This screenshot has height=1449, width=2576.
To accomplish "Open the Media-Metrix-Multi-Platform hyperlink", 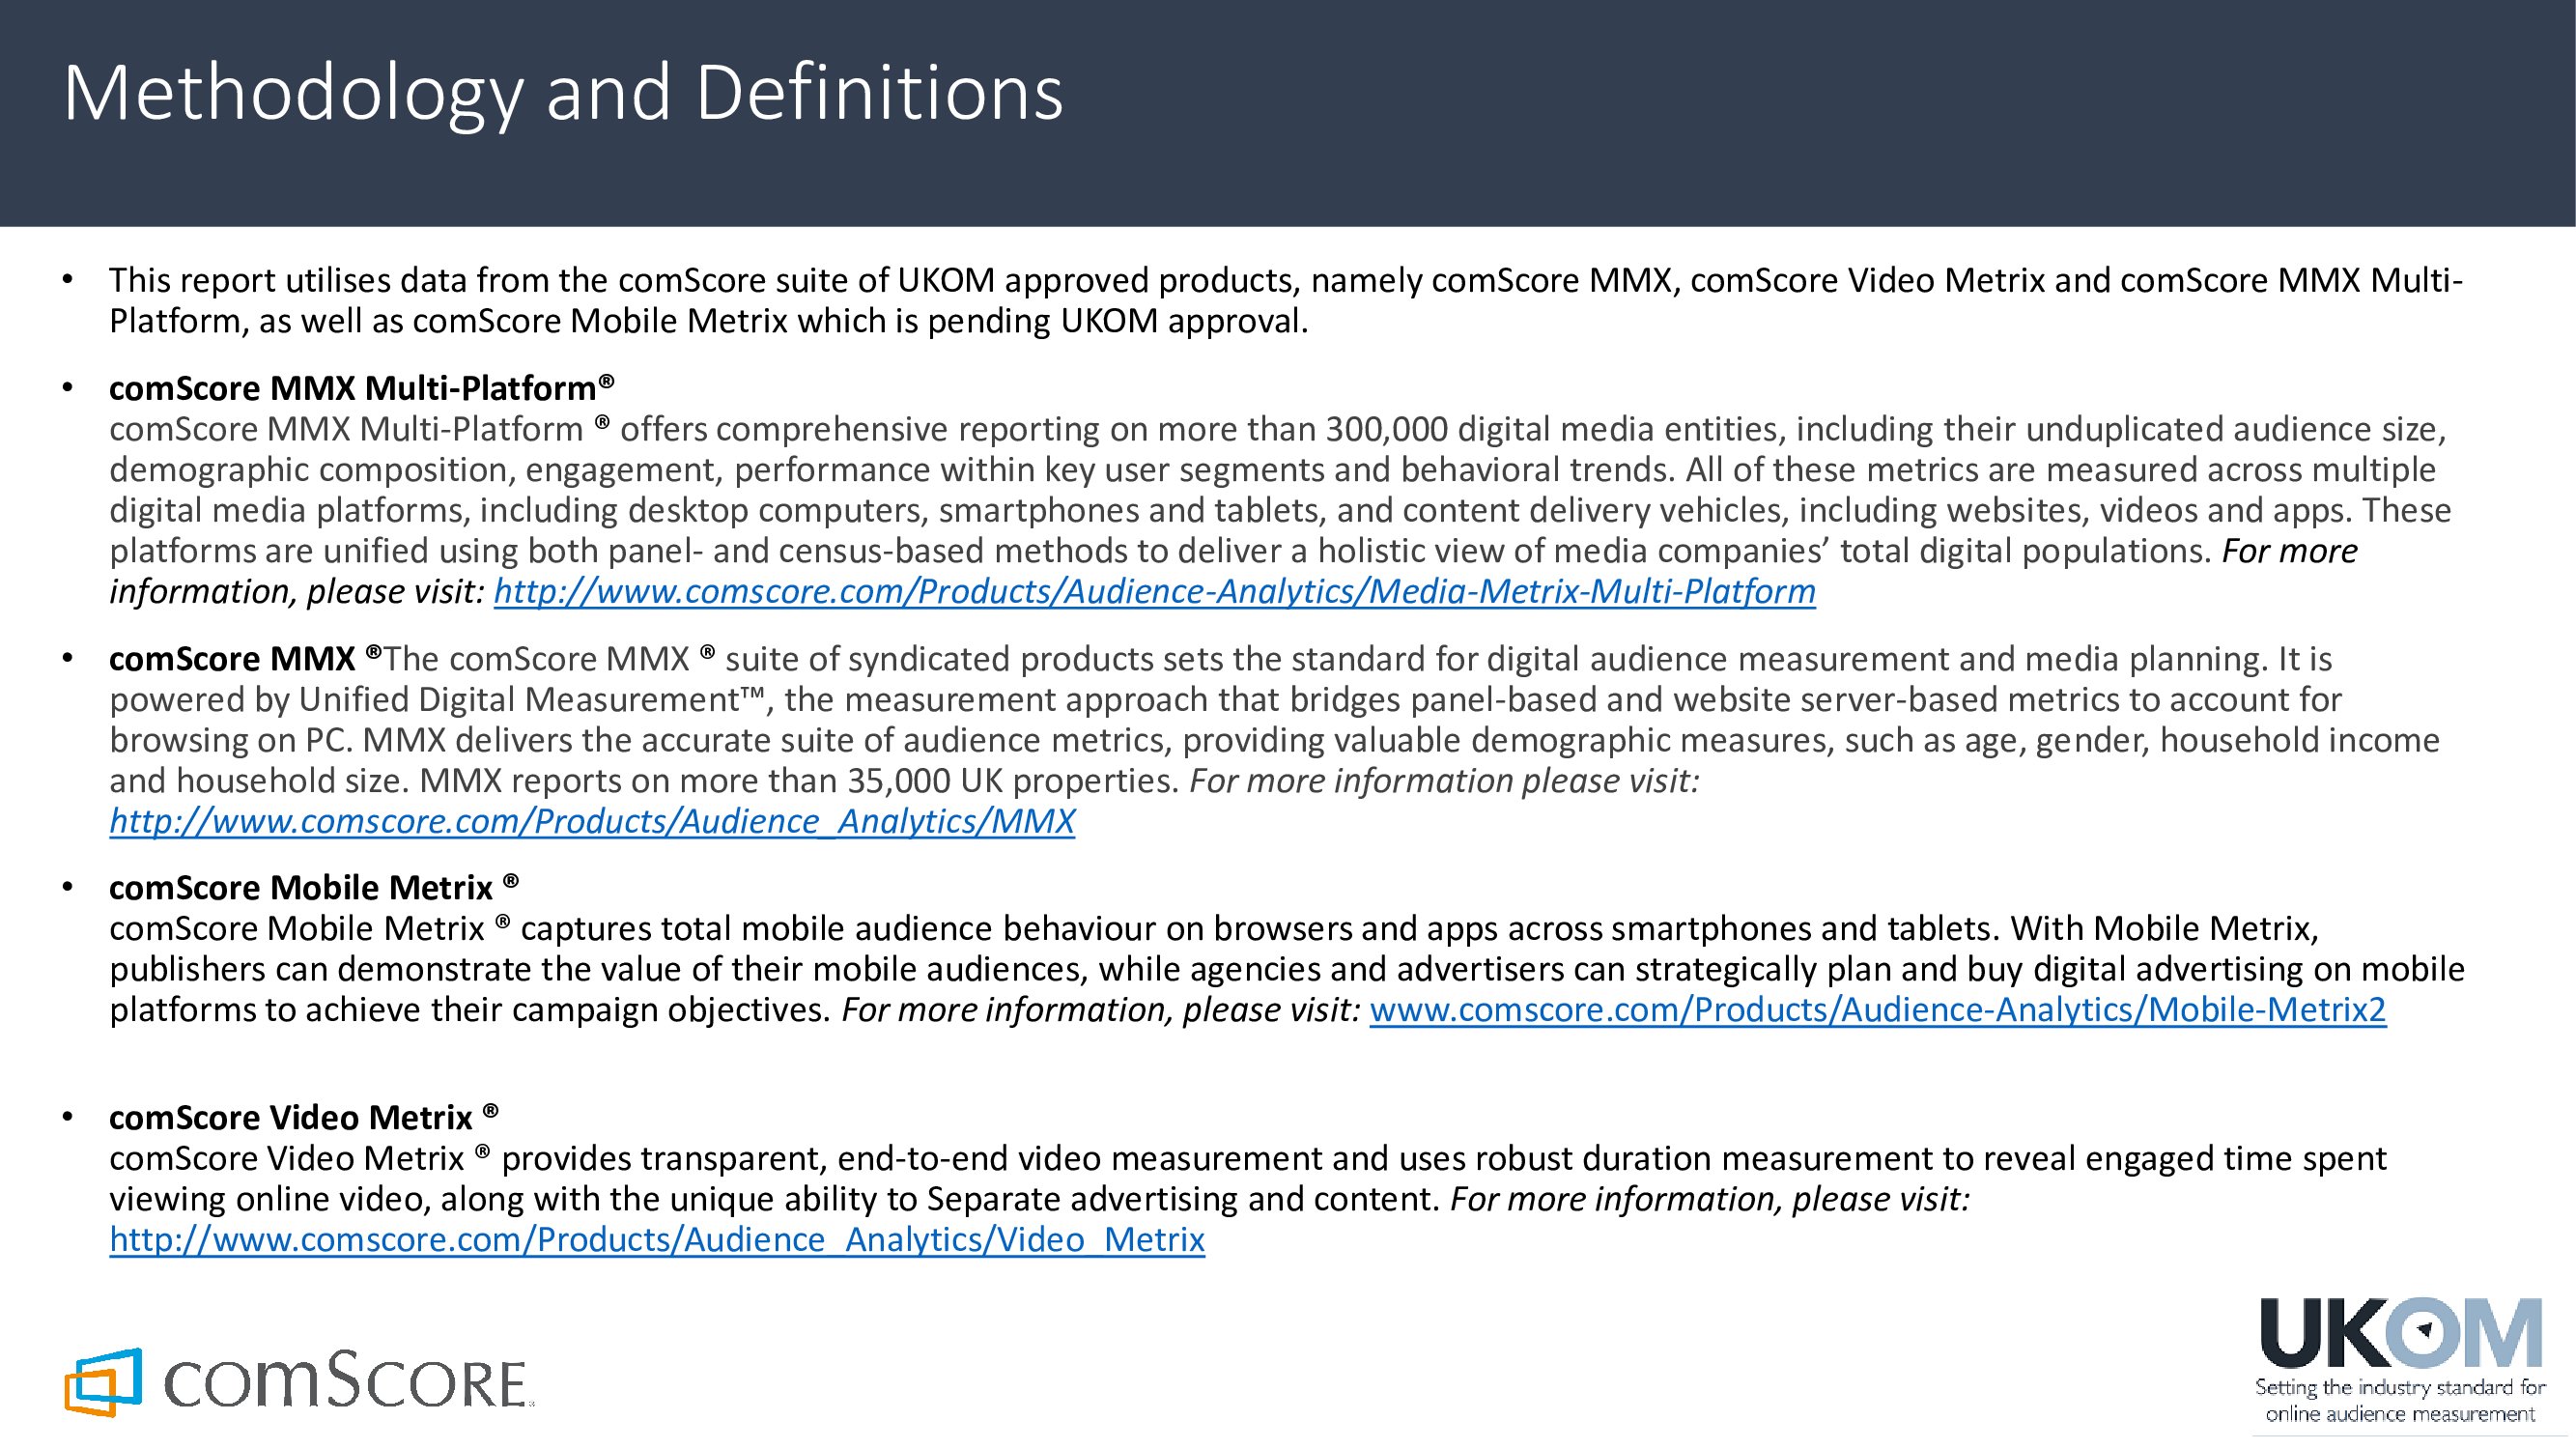I will (1154, 591).
